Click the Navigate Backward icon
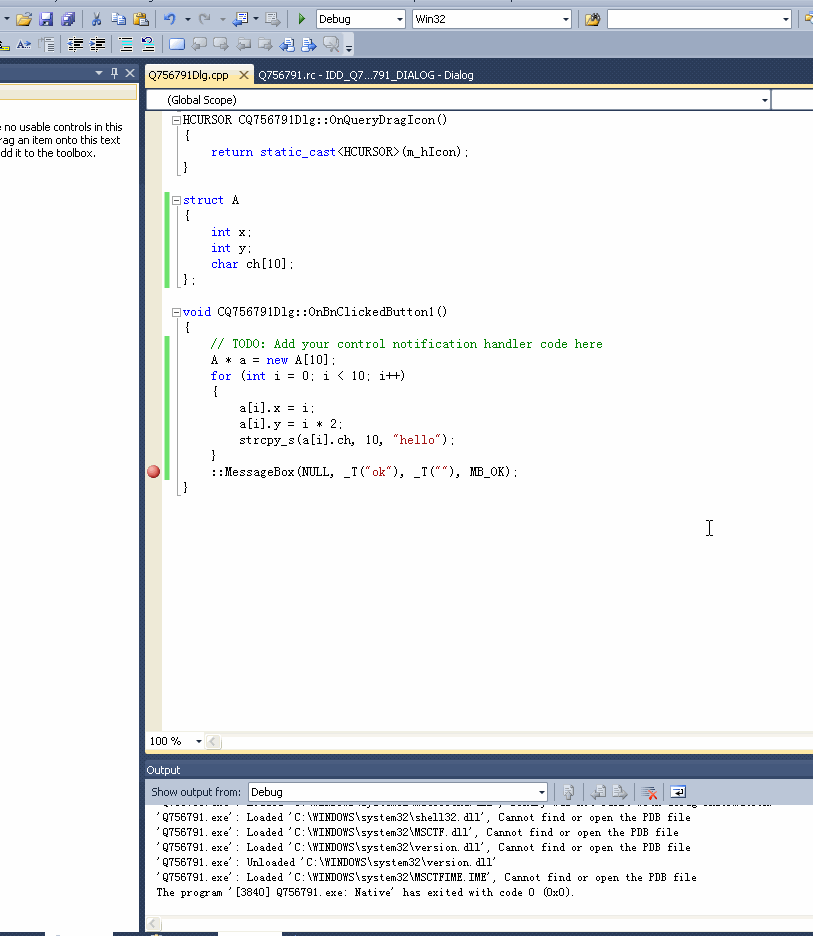The height and width of the screenshot is (936, 813). pos(241,19)
